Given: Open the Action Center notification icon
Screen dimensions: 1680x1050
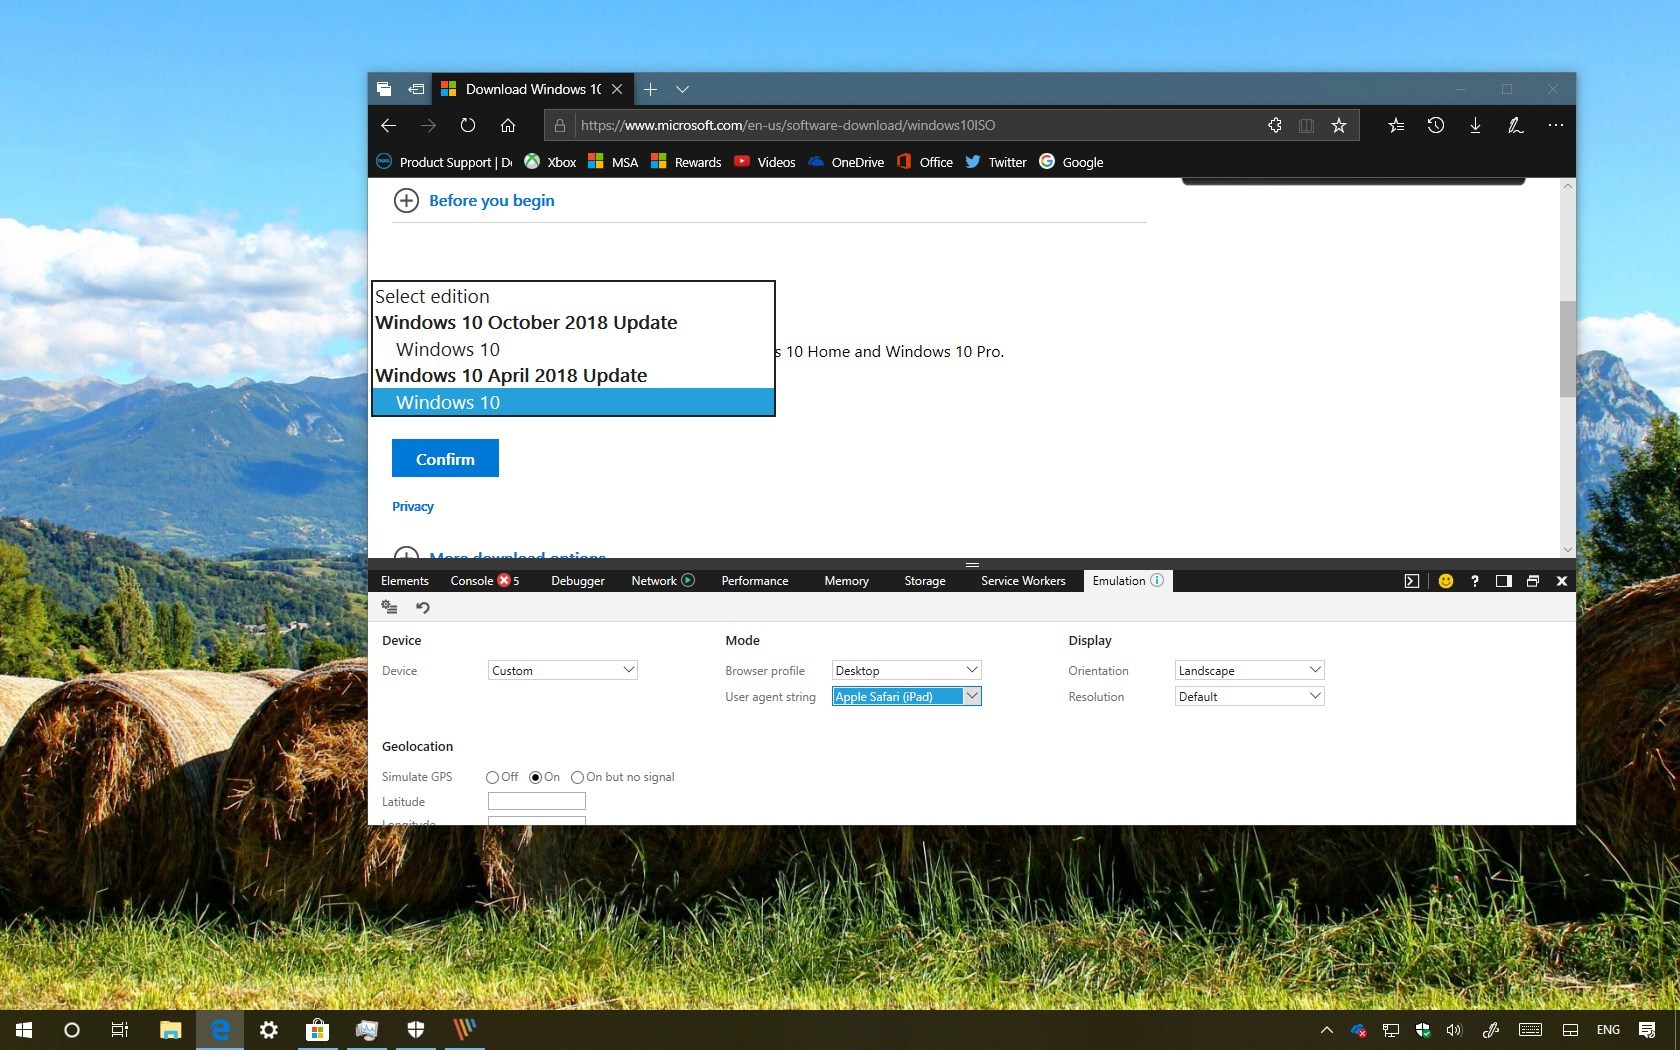Looking at the screenshot, I should click(1647, 1029).
